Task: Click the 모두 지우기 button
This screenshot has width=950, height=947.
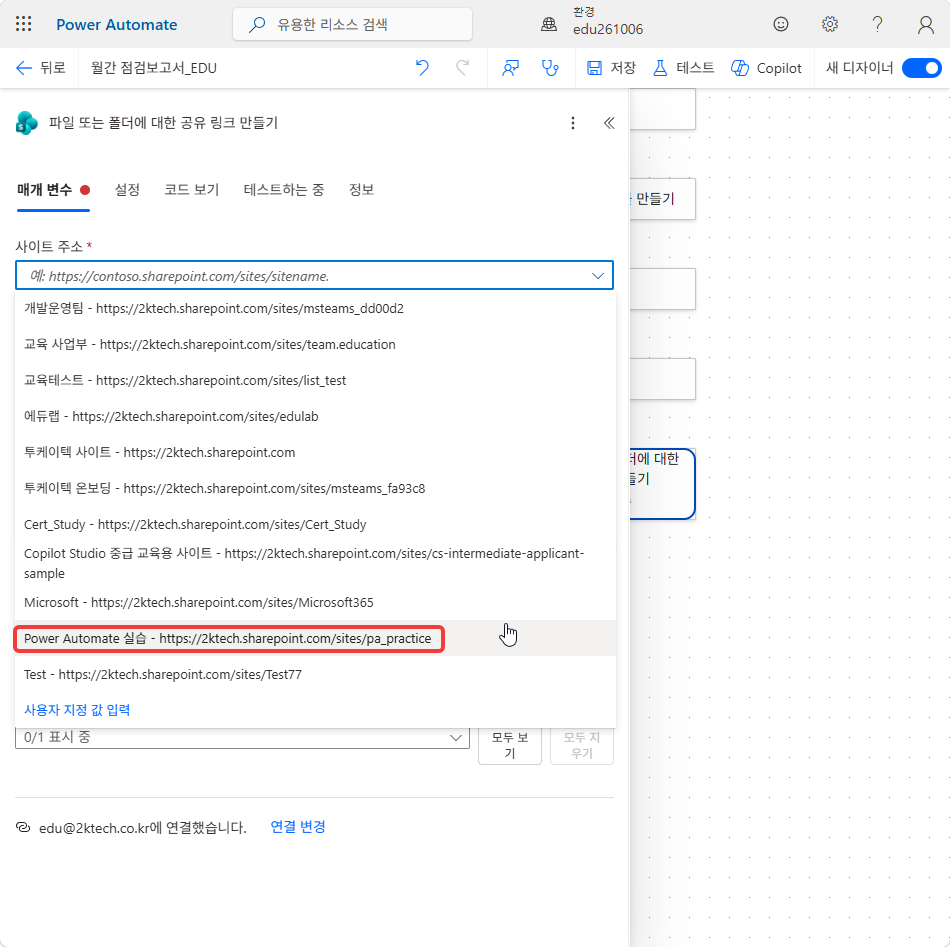Action: pyautogui.click(x=582, y=745)
